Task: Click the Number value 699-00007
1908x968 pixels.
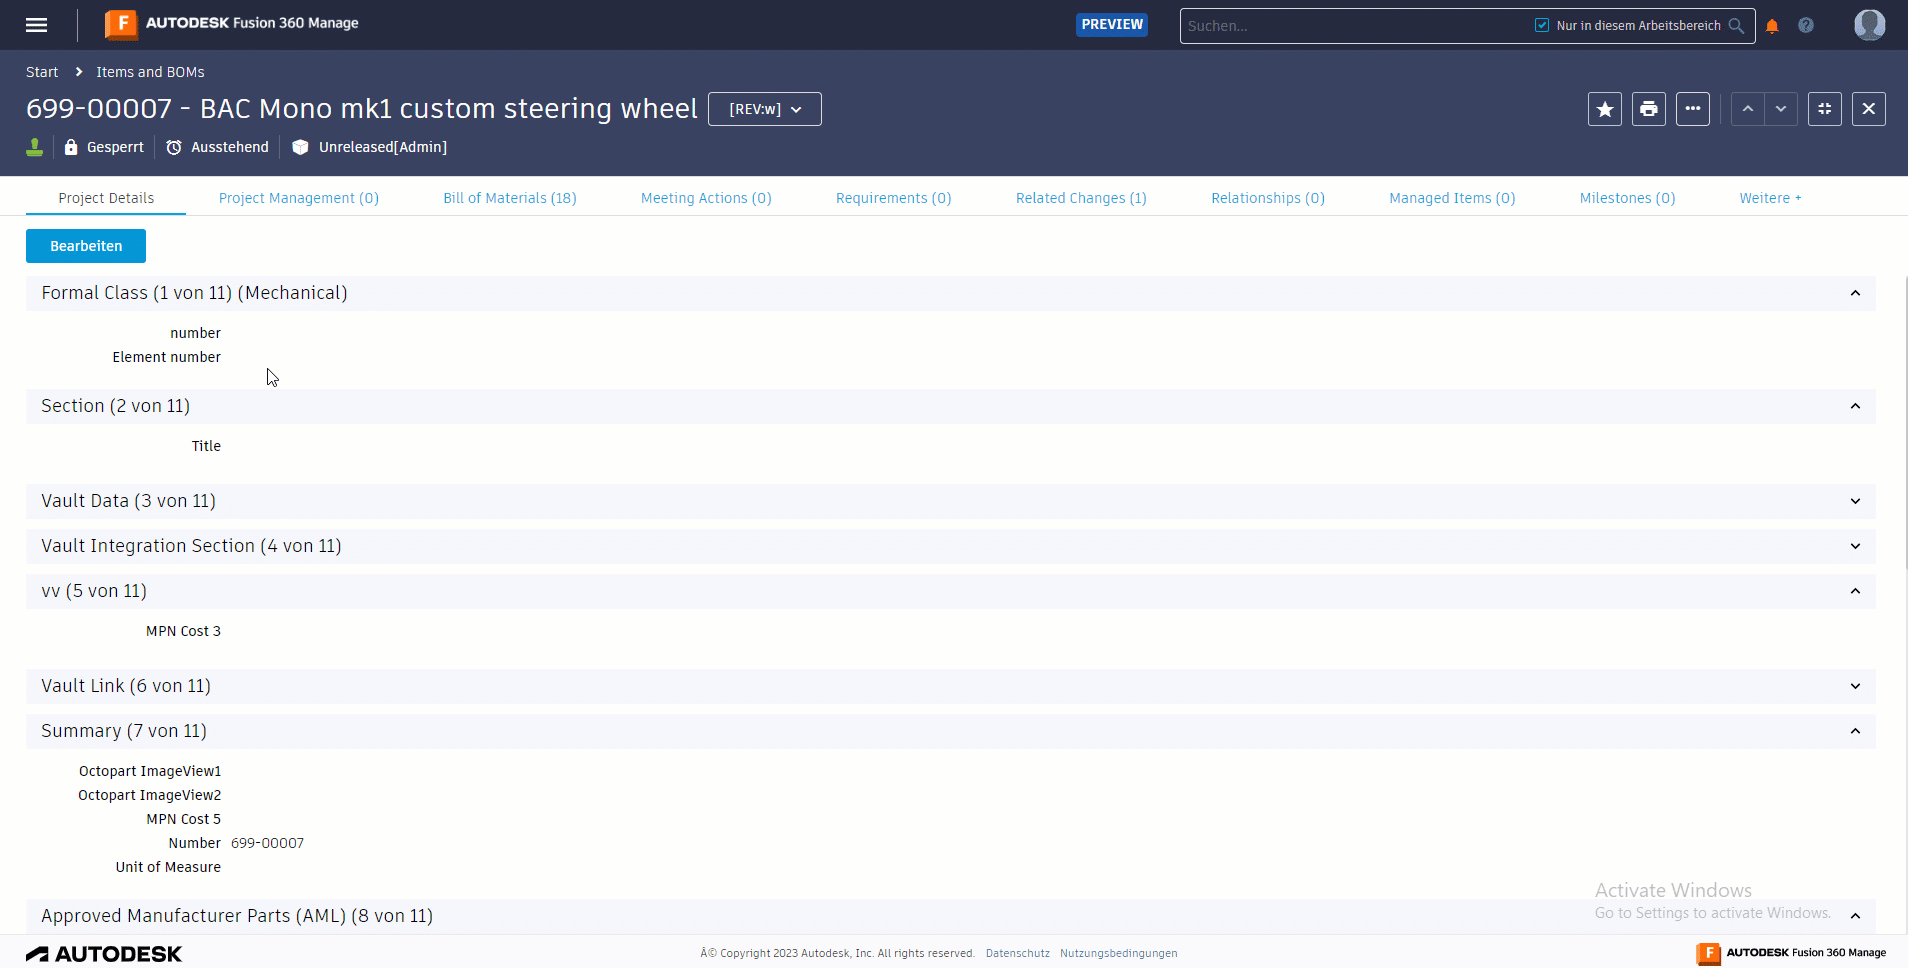Action: (x=268, y=843)
